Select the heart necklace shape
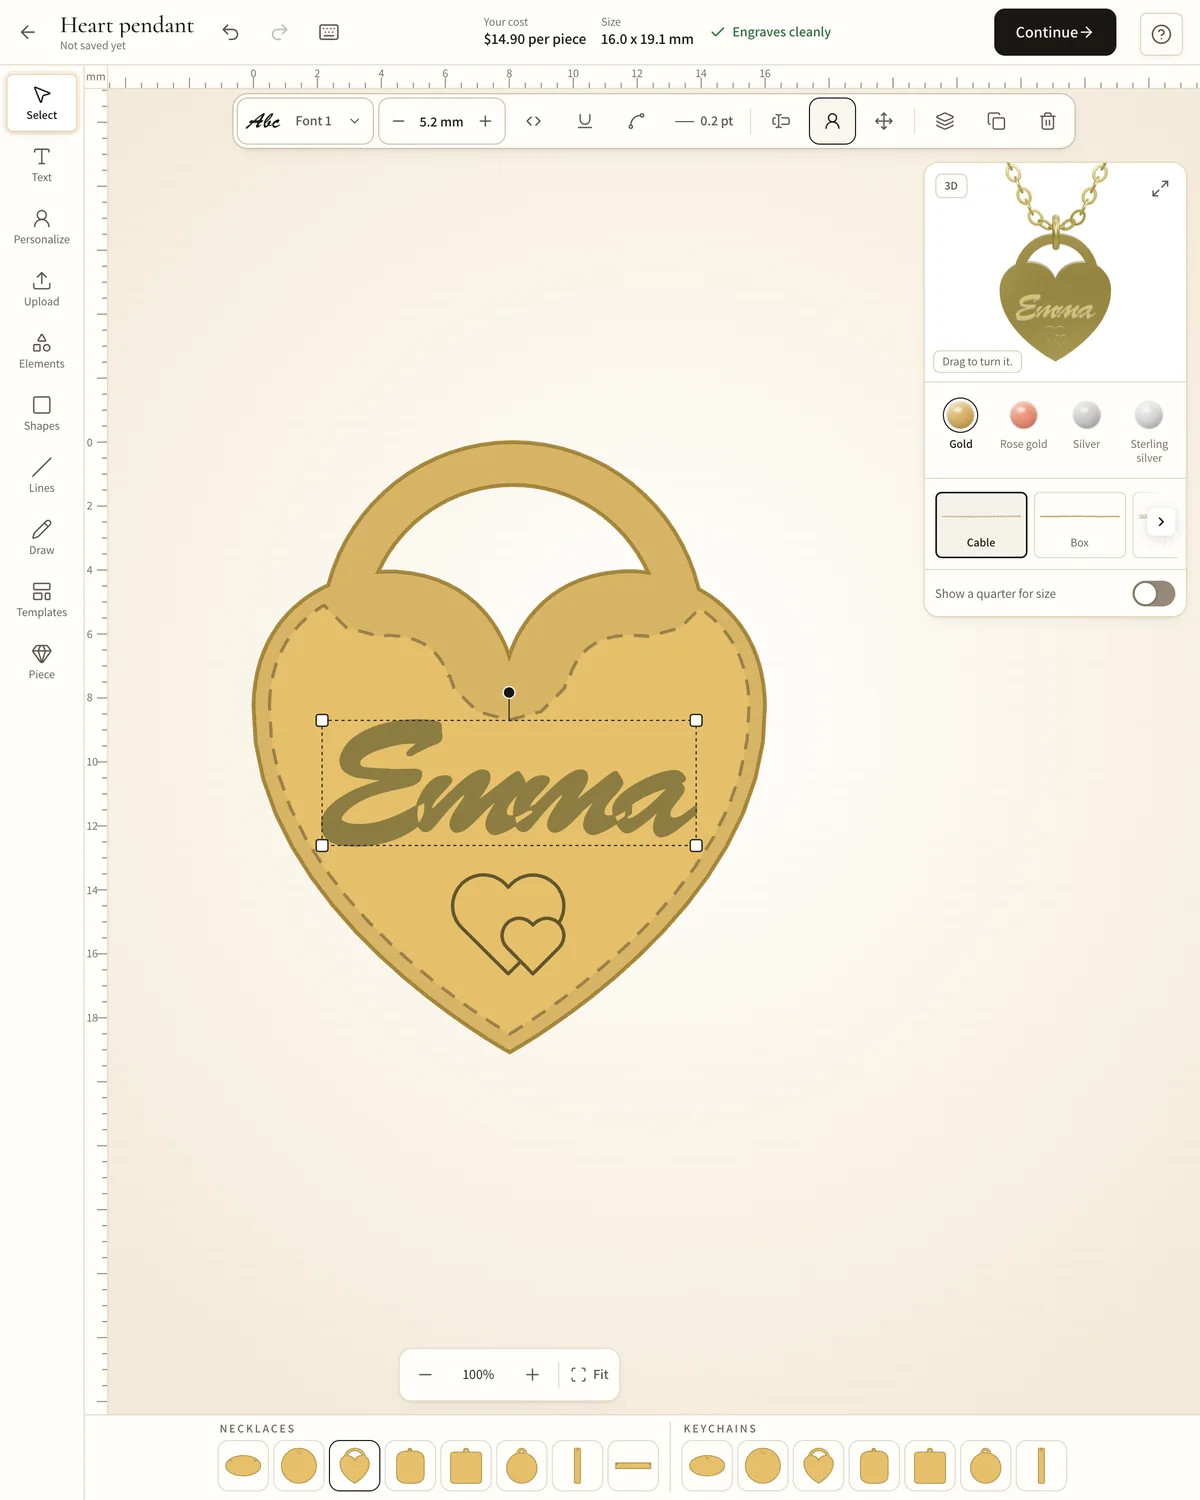The height and width of the screenshot is (1500, 1200). [354, 1466]
